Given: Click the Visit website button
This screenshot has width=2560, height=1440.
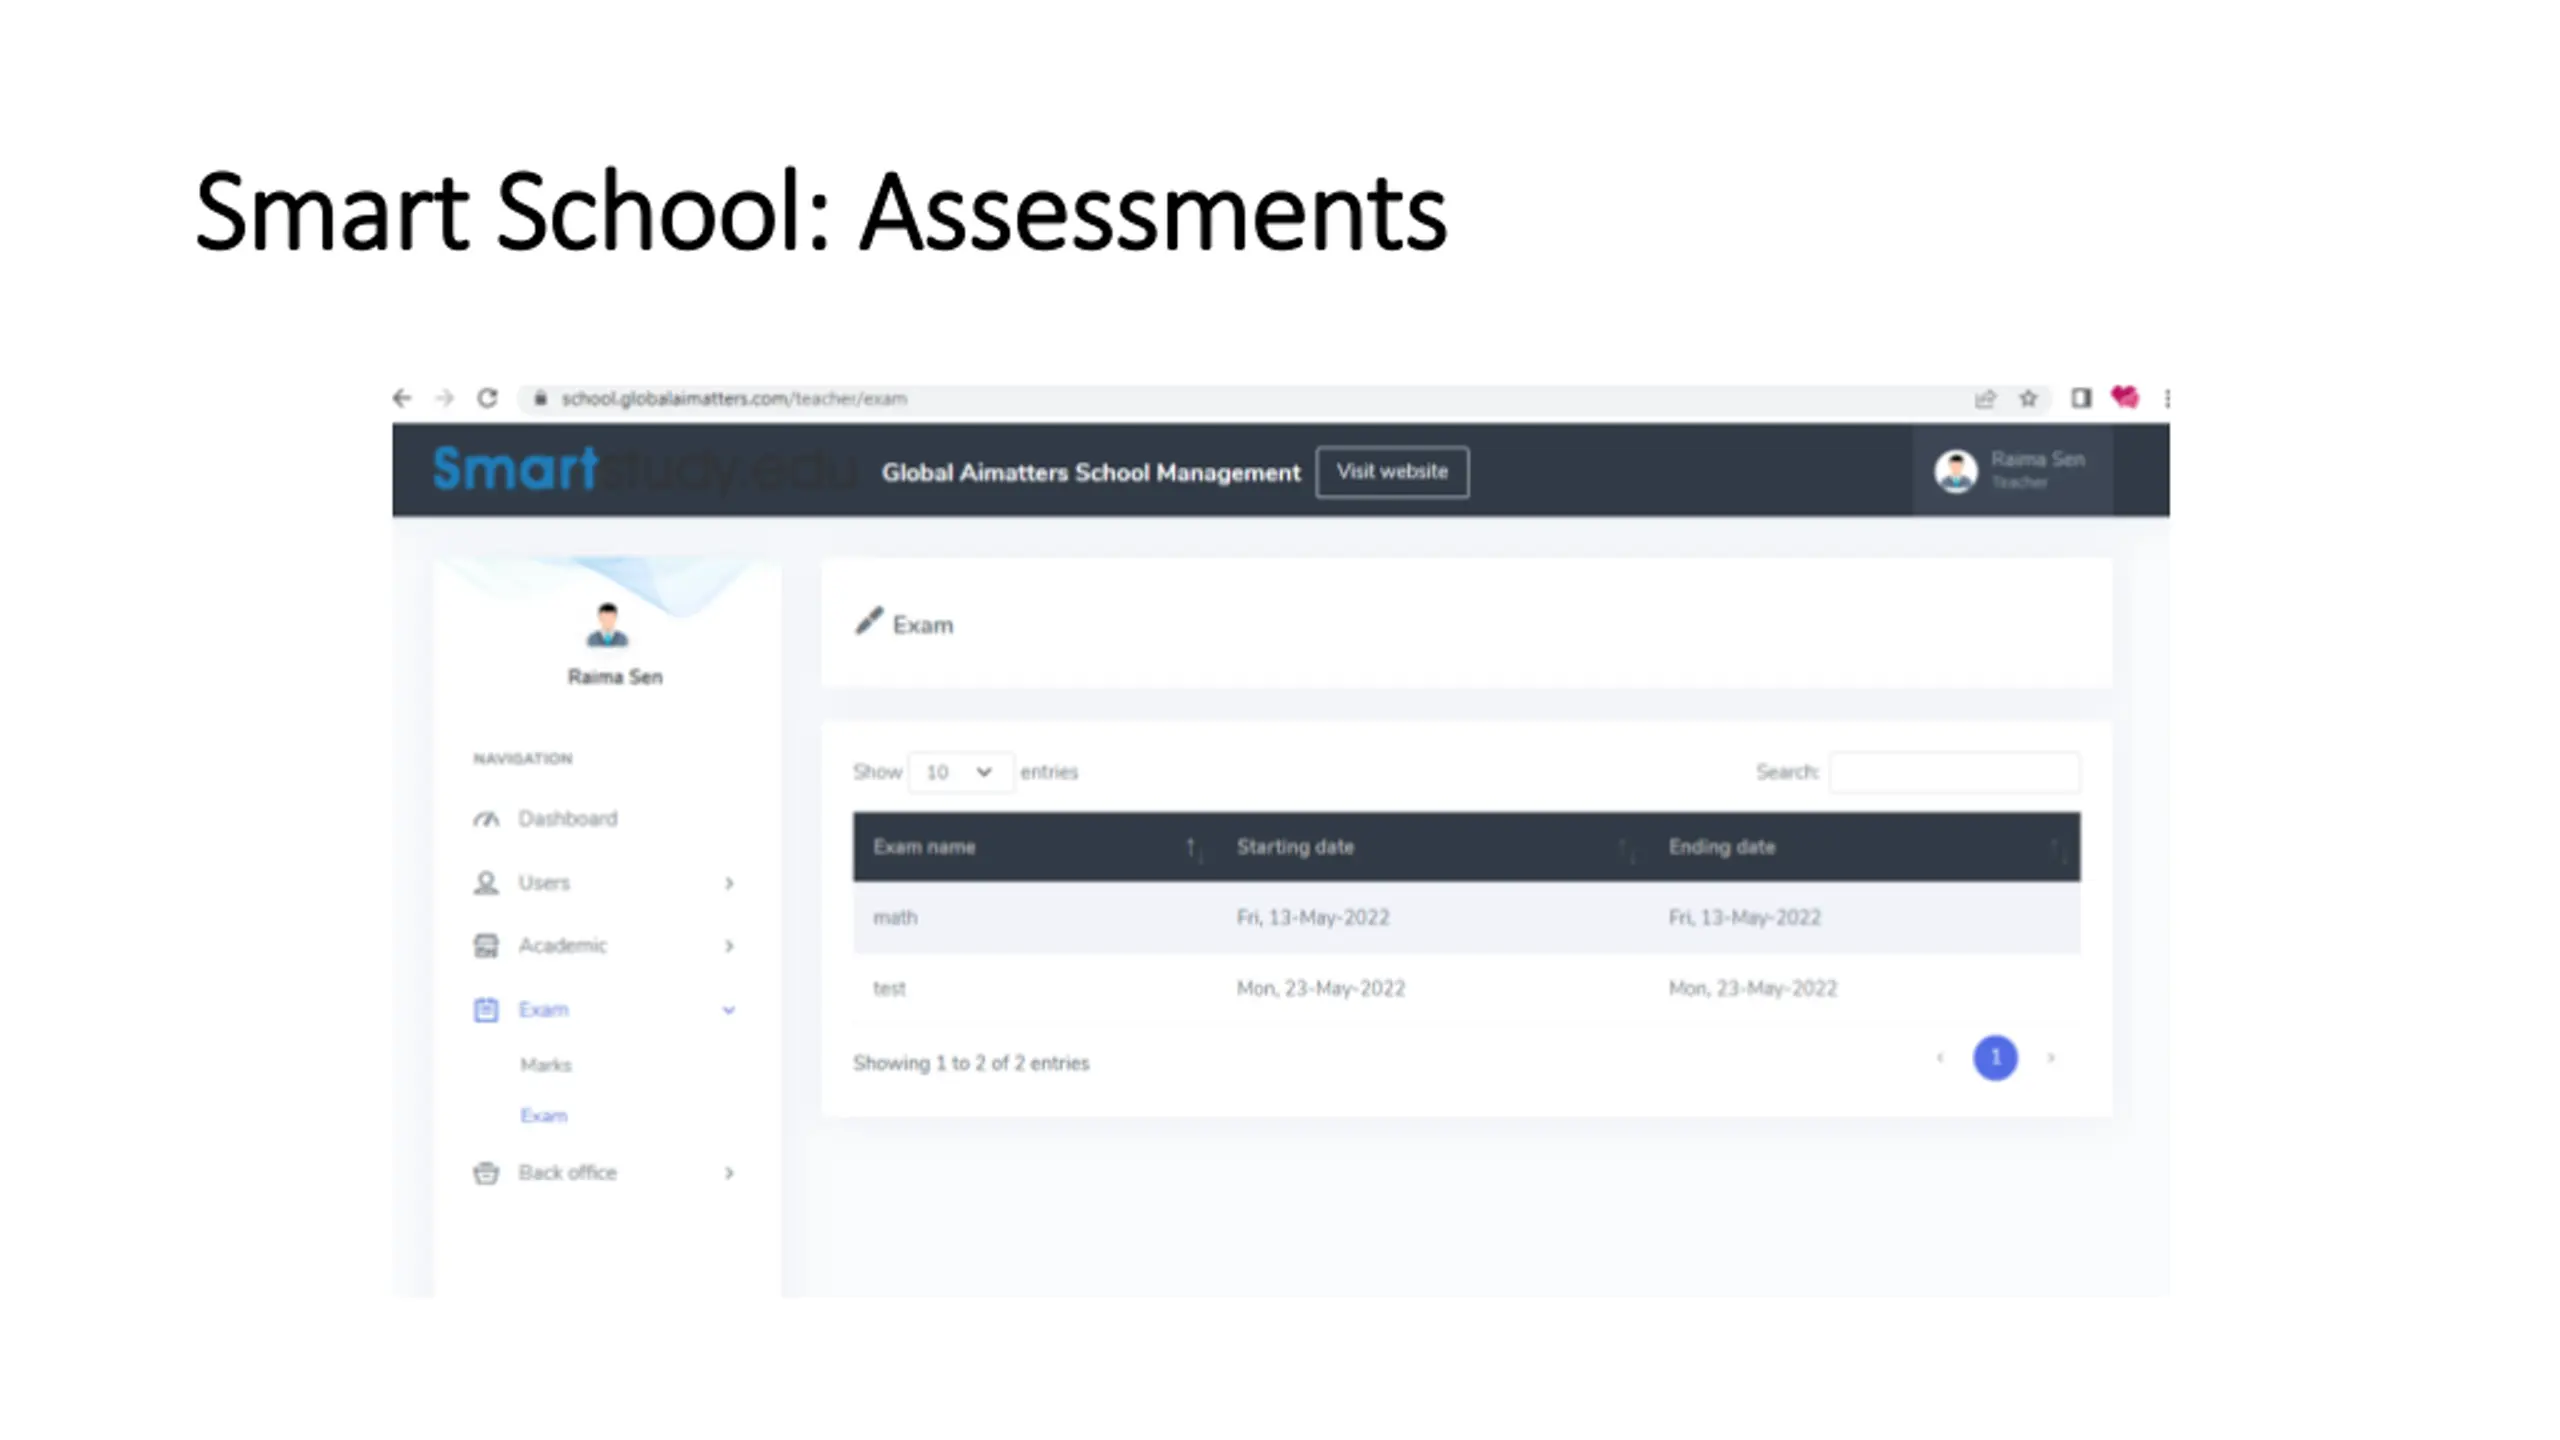Looking at the screenshot, I should [1392, 472].
